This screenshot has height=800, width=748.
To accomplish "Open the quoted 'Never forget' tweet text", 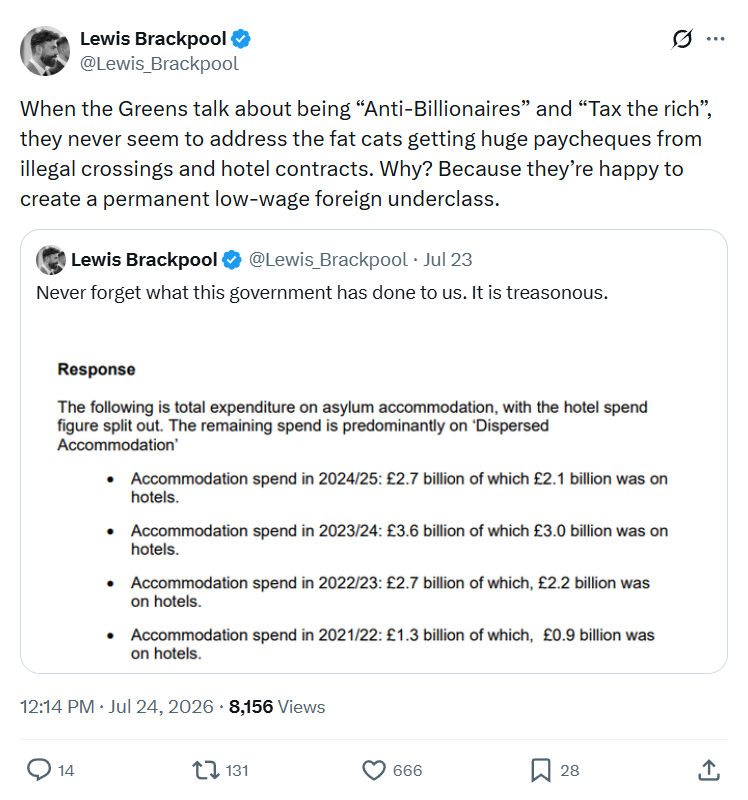I will coord(322,293).
